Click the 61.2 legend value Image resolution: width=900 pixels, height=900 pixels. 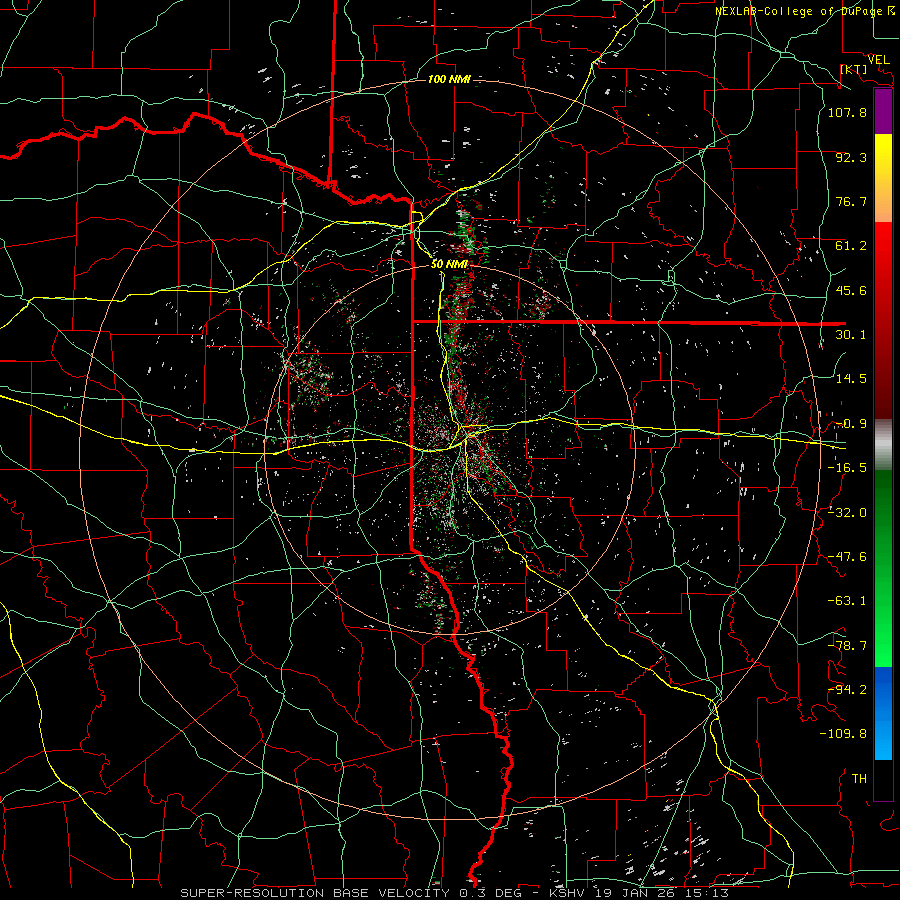(x=851, y=246)
